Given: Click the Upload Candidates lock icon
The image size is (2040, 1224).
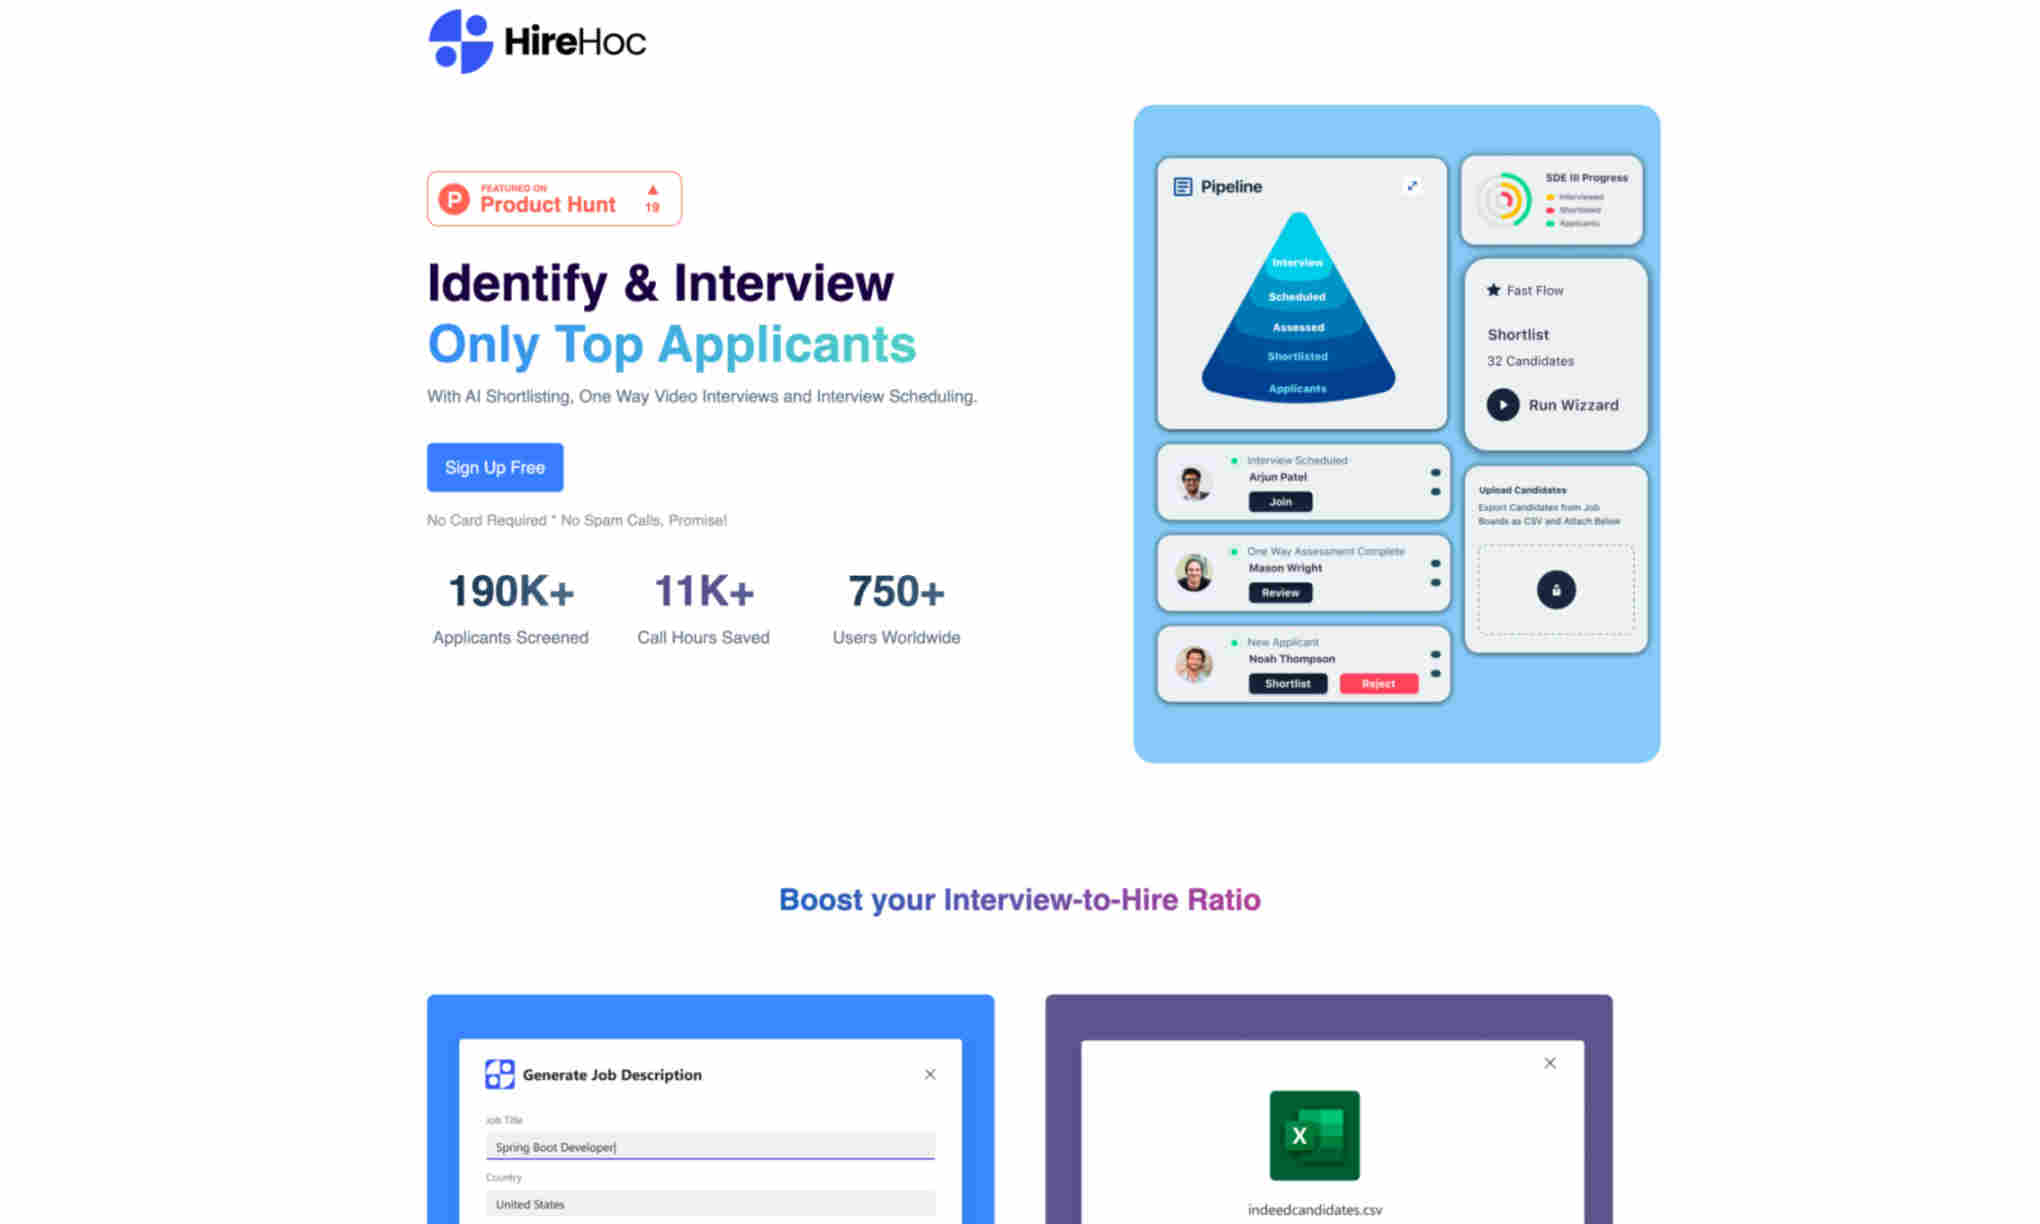Looking at the screenshot, I should pyautogui.click(x=1553, y=589).
